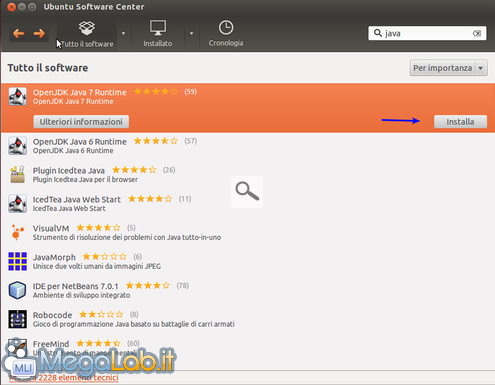This screenshot has width=495, height=385.
Task: Click the IcedTea Java Web Start icon
Action: pyautogui.click(x=17, y=203)
